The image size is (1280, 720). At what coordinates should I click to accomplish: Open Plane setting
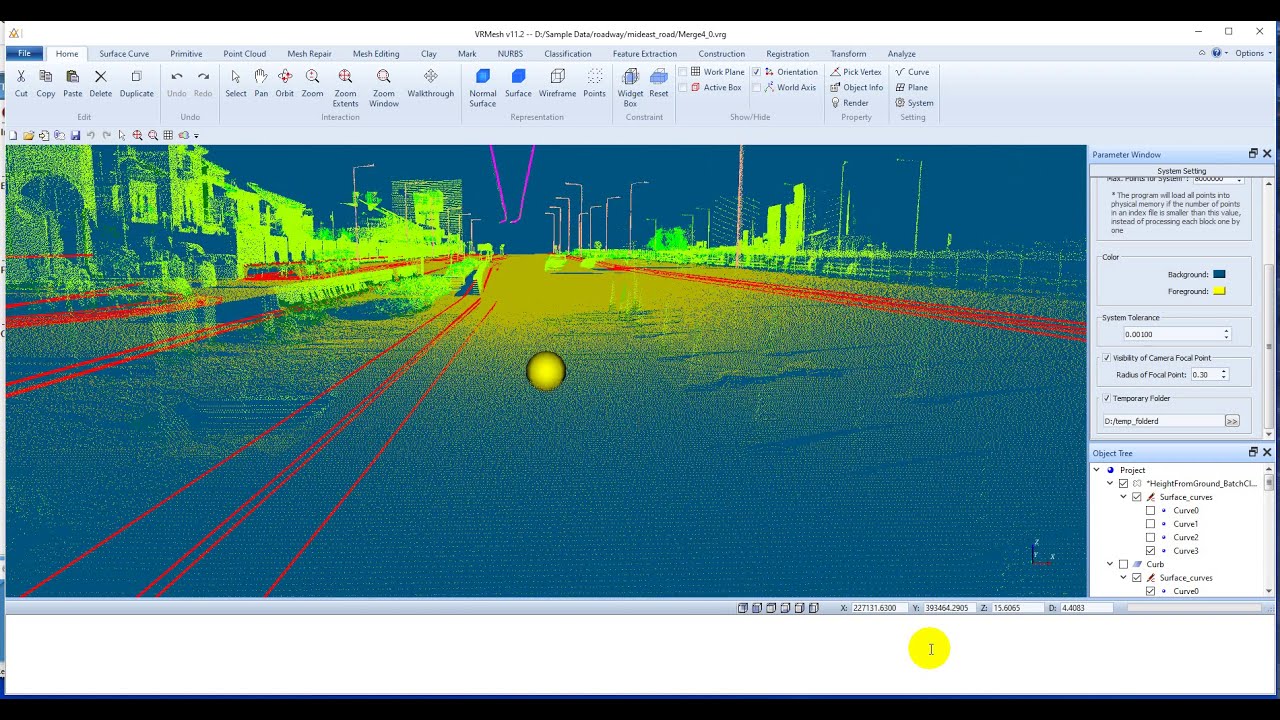[x=911, y=87]
